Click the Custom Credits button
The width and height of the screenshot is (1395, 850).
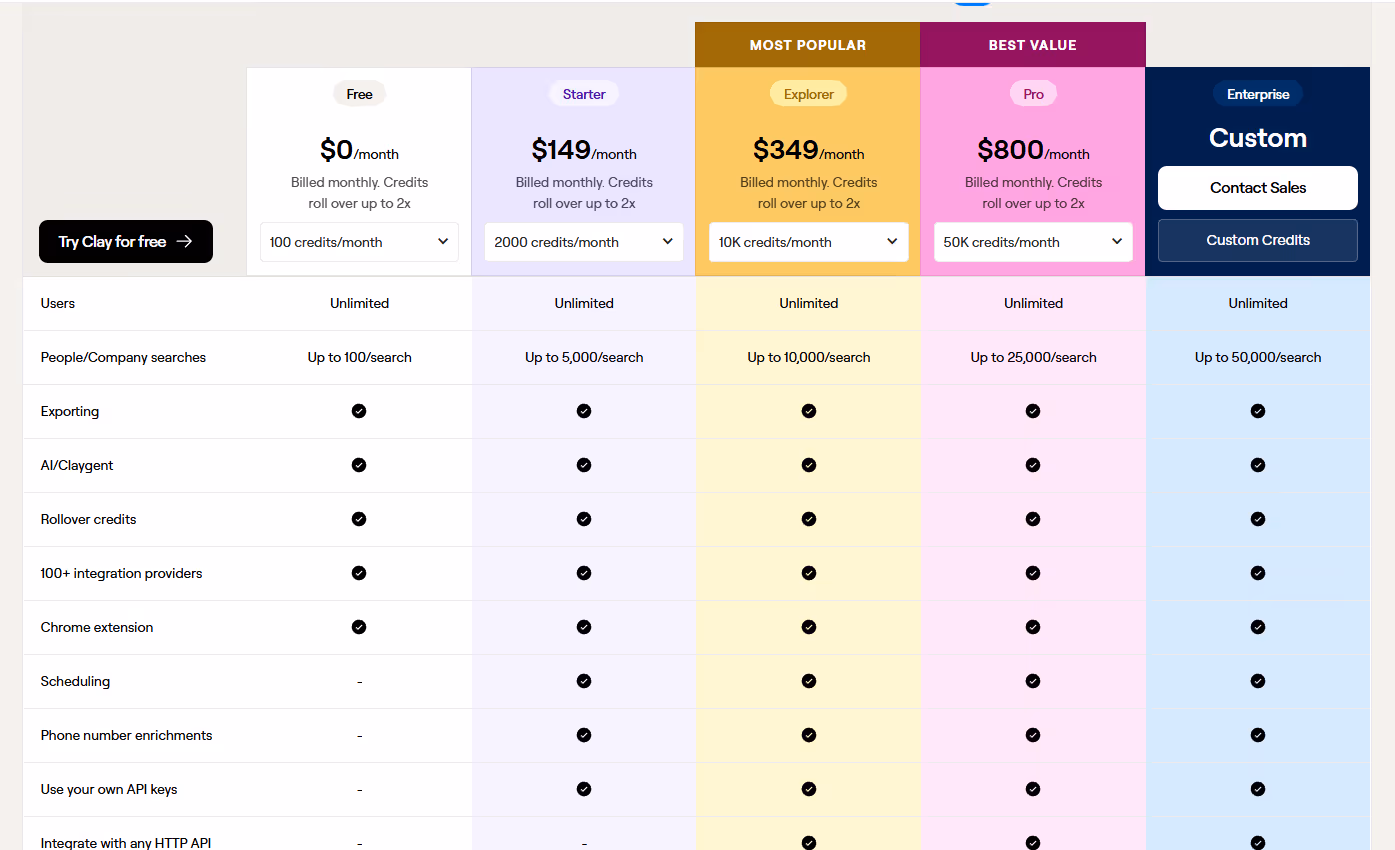coord(1257,240)
